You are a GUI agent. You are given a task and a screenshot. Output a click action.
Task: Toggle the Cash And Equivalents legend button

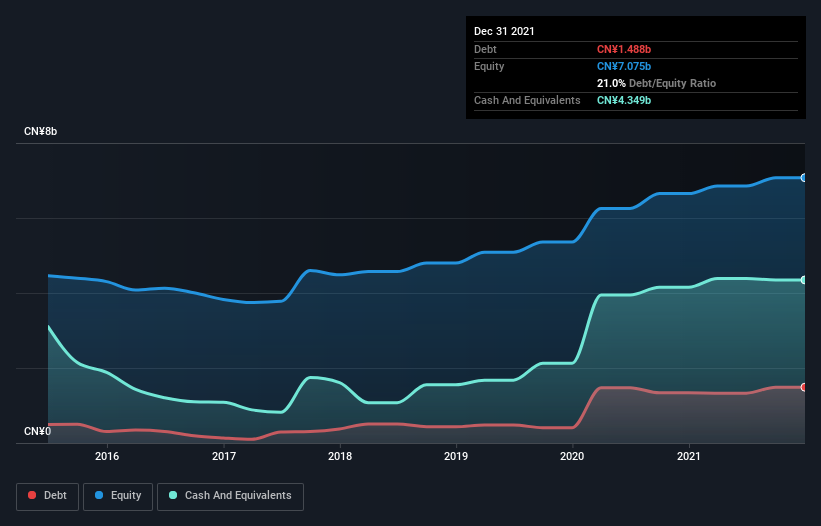pos(230,496)
